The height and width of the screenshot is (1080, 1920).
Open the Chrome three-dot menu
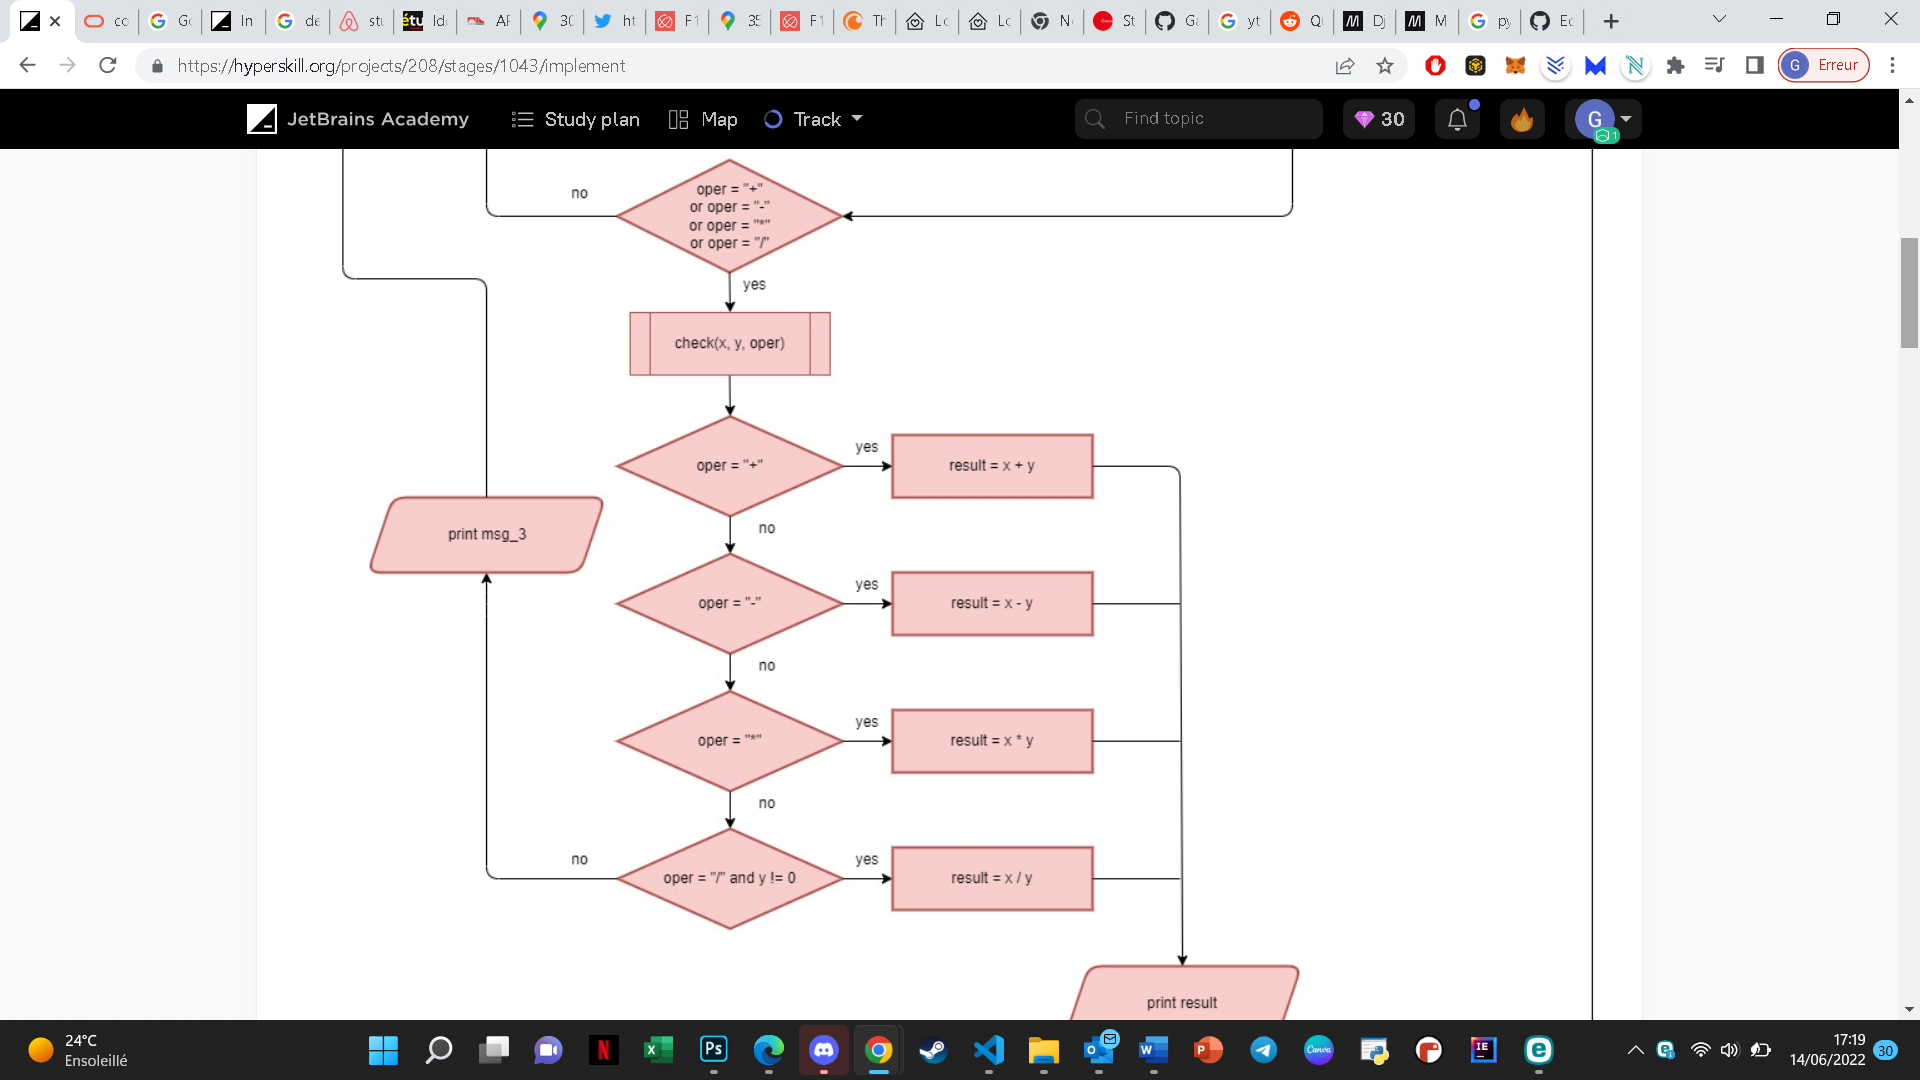[x=1892, y=65]
